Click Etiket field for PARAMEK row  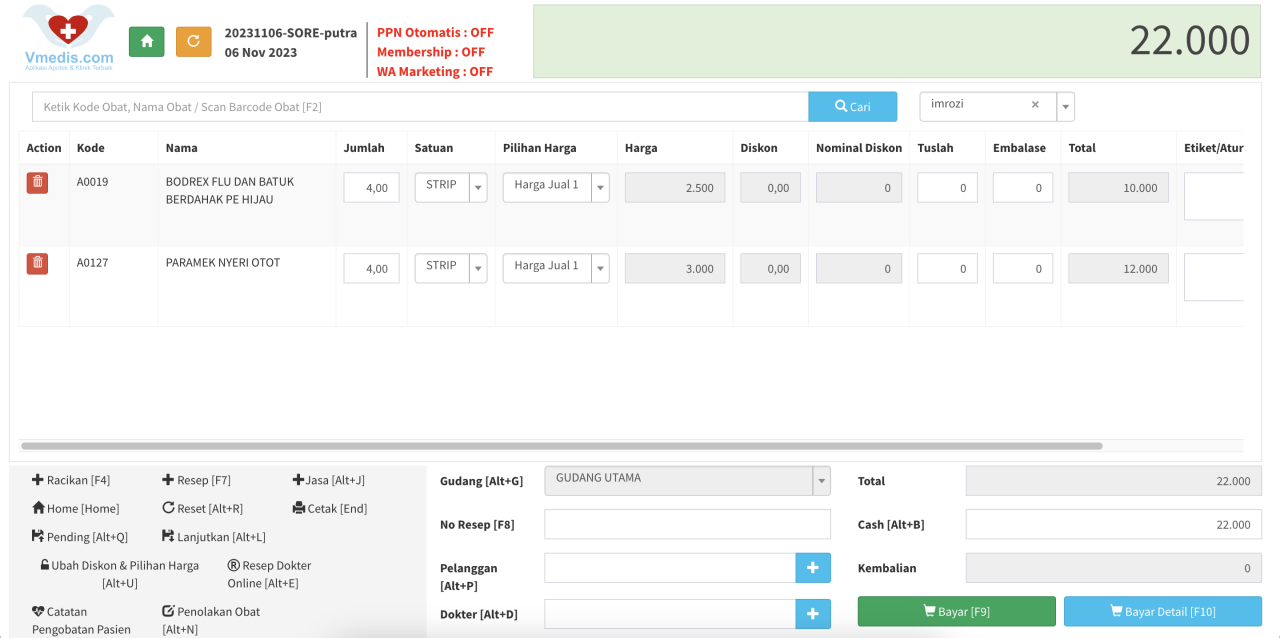(1214, 277)
